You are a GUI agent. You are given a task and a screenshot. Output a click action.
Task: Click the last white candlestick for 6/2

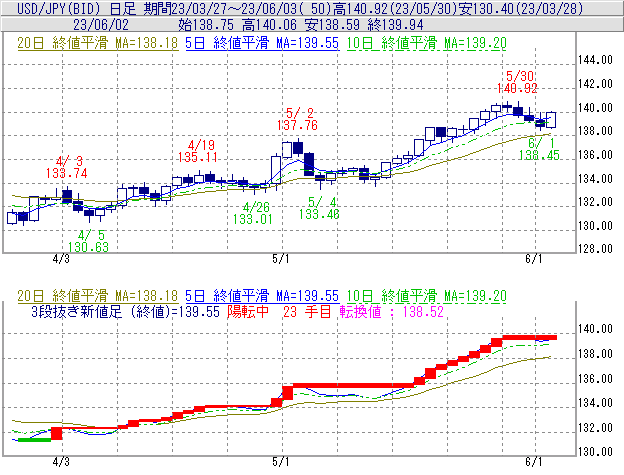tap(551, 120)
